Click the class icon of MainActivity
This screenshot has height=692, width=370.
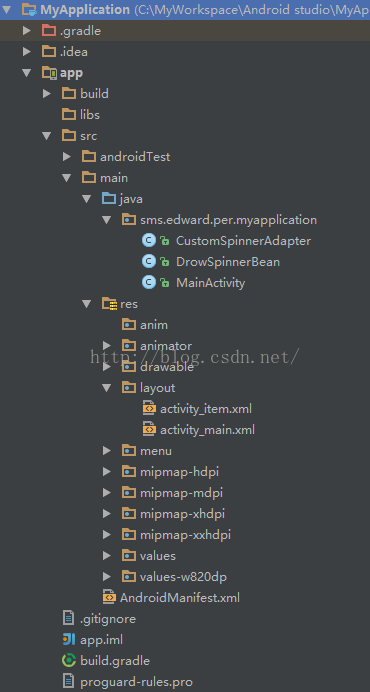[149, 282]
